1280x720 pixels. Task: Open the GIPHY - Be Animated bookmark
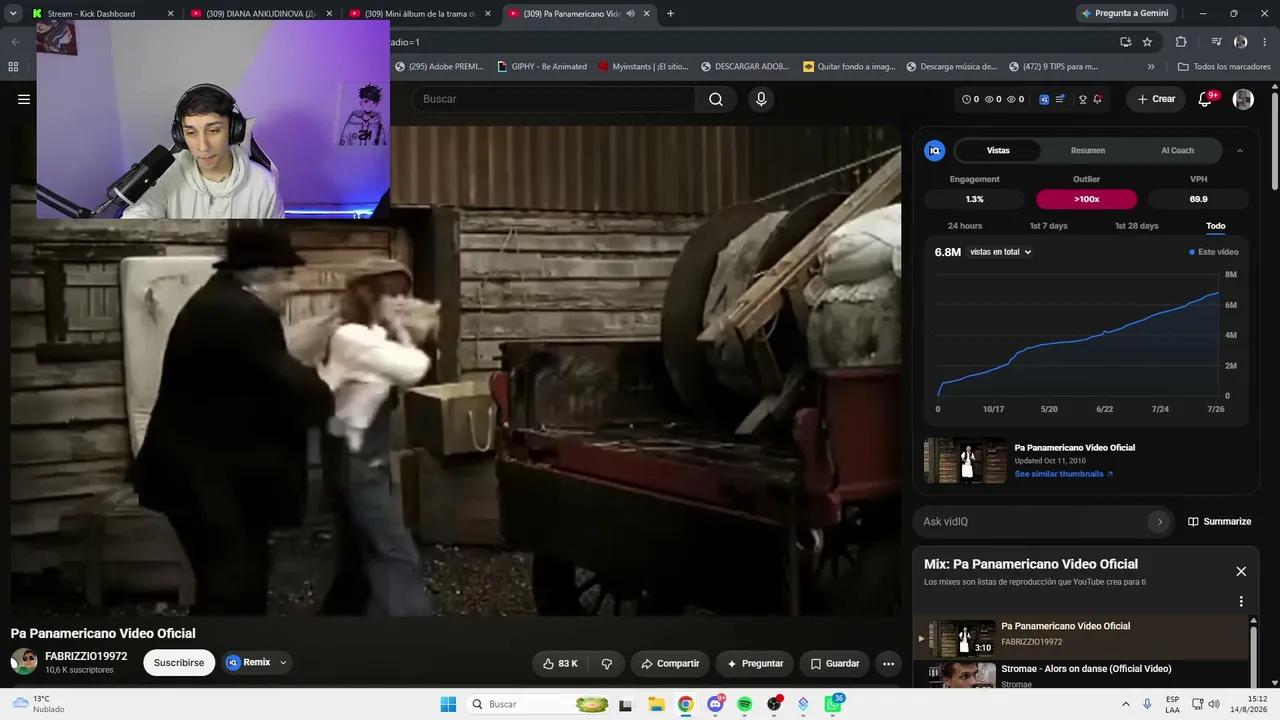[x=542, y=67]
